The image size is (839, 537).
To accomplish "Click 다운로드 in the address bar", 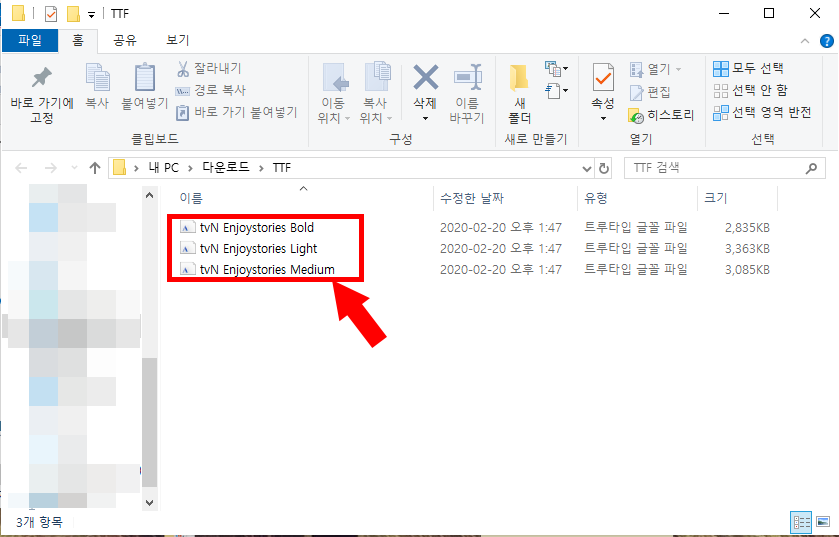I will point(226,167).
